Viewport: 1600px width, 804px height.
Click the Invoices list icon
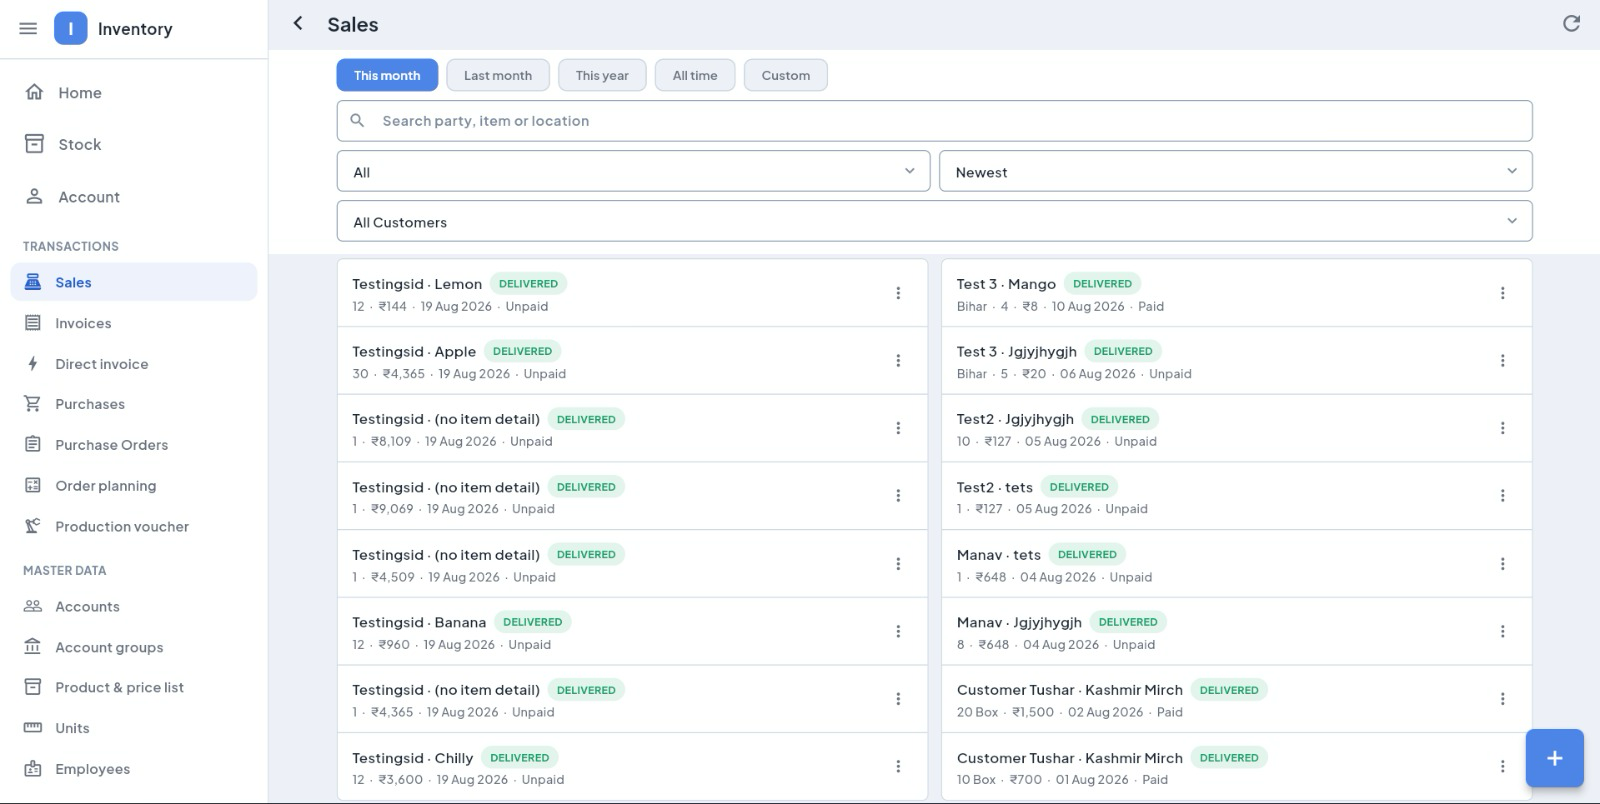tap(33, 323)
